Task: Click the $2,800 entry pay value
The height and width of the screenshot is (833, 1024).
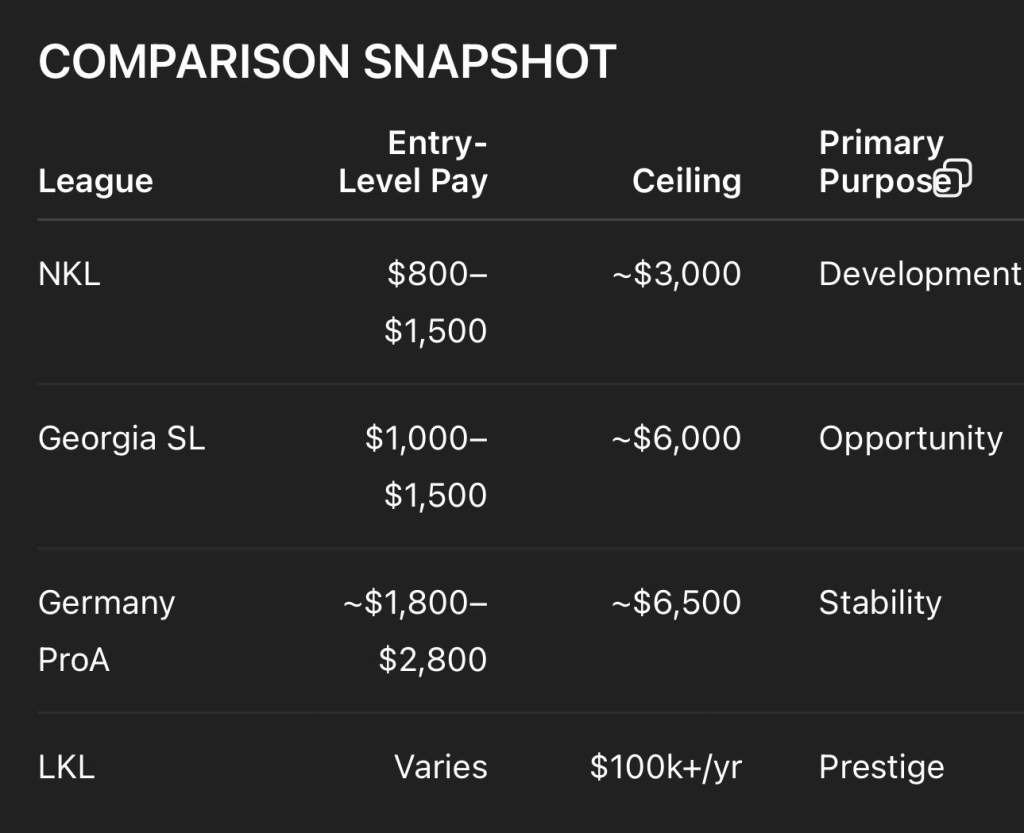Action: tap(432, 659)
